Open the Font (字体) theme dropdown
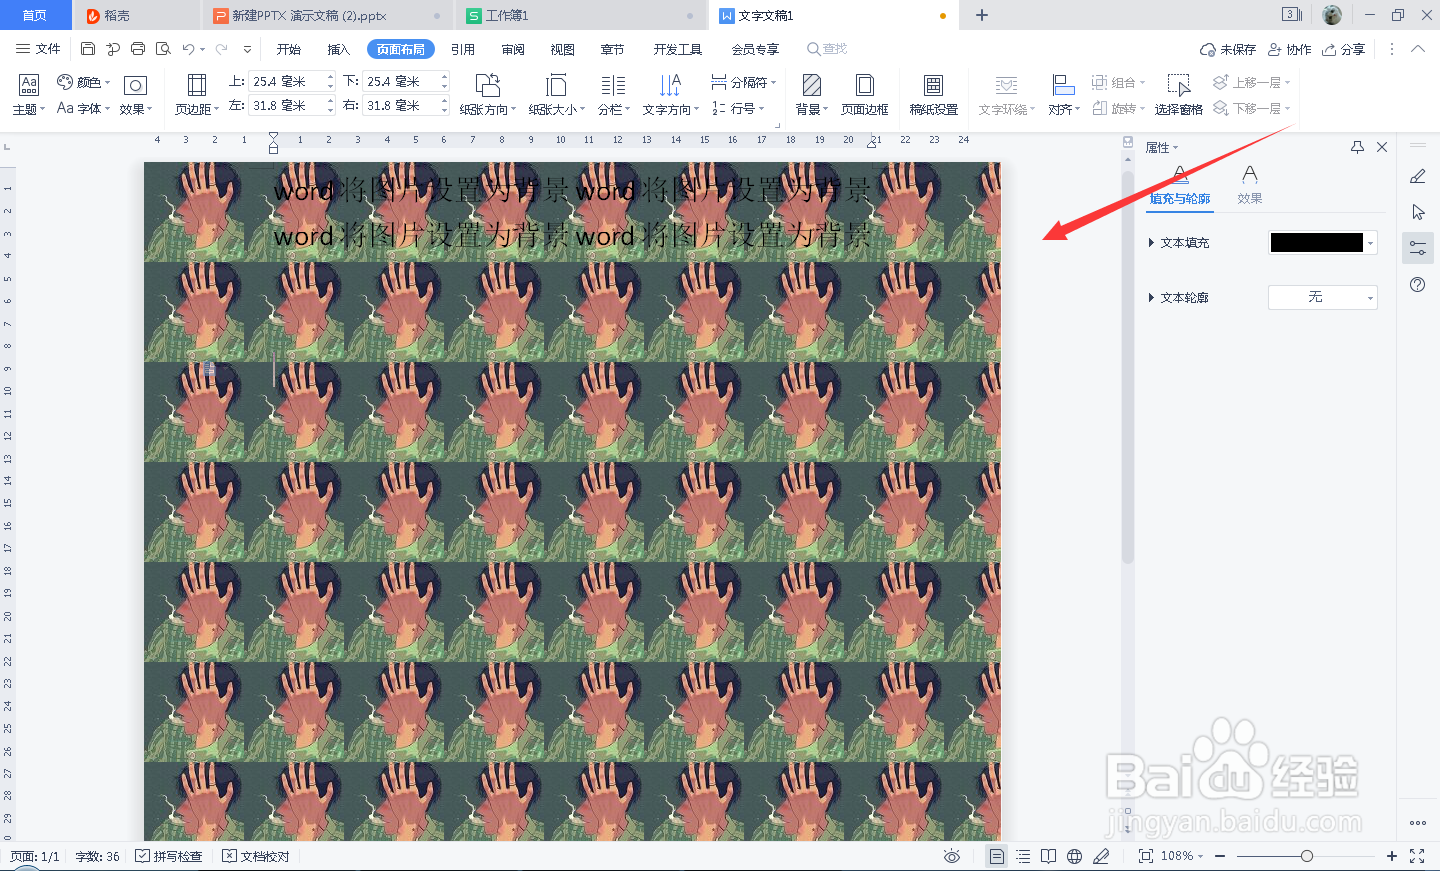 tap(84, 108)
